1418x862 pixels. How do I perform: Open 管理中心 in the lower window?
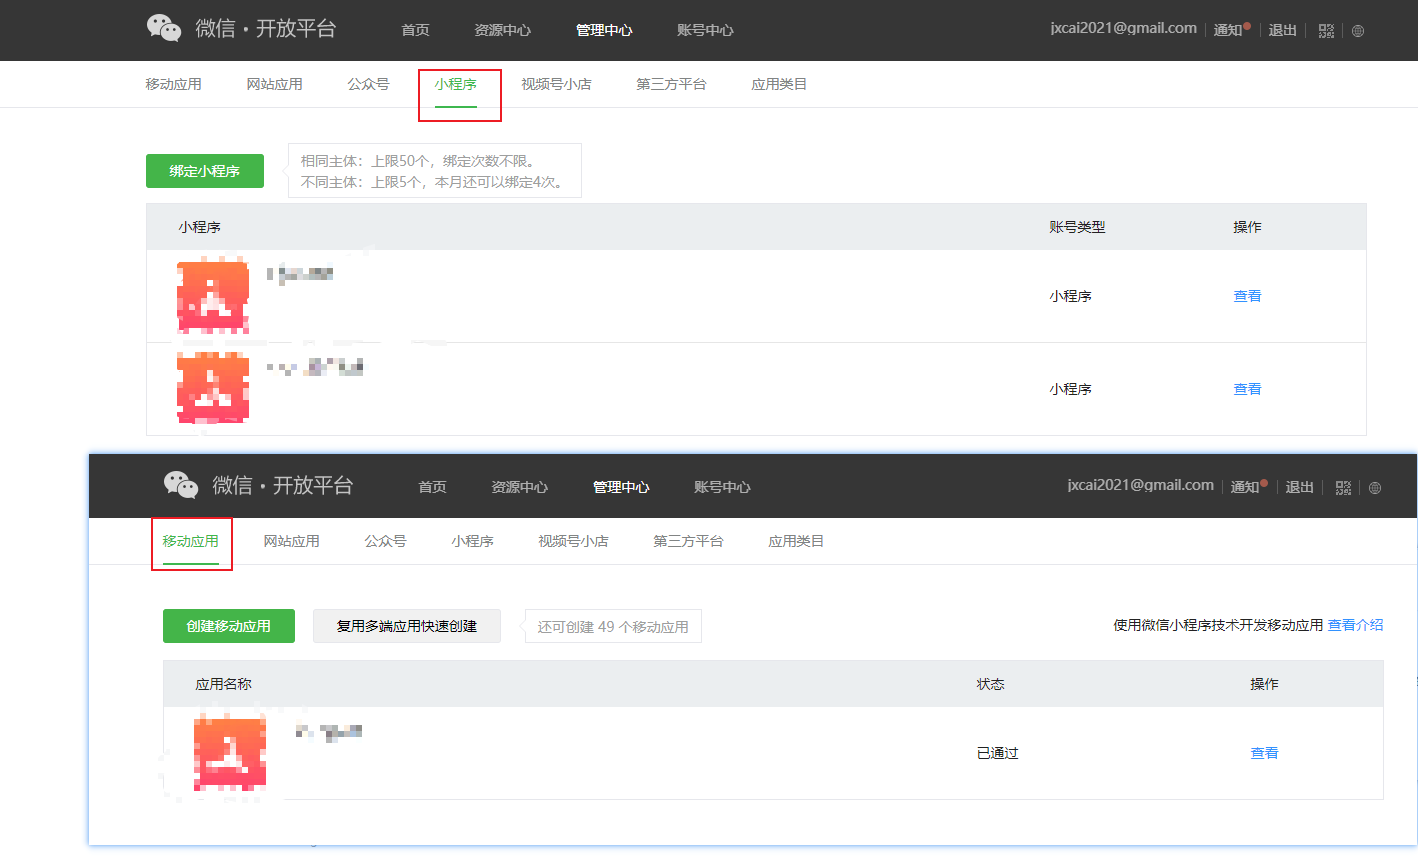[x=621, y=487]
